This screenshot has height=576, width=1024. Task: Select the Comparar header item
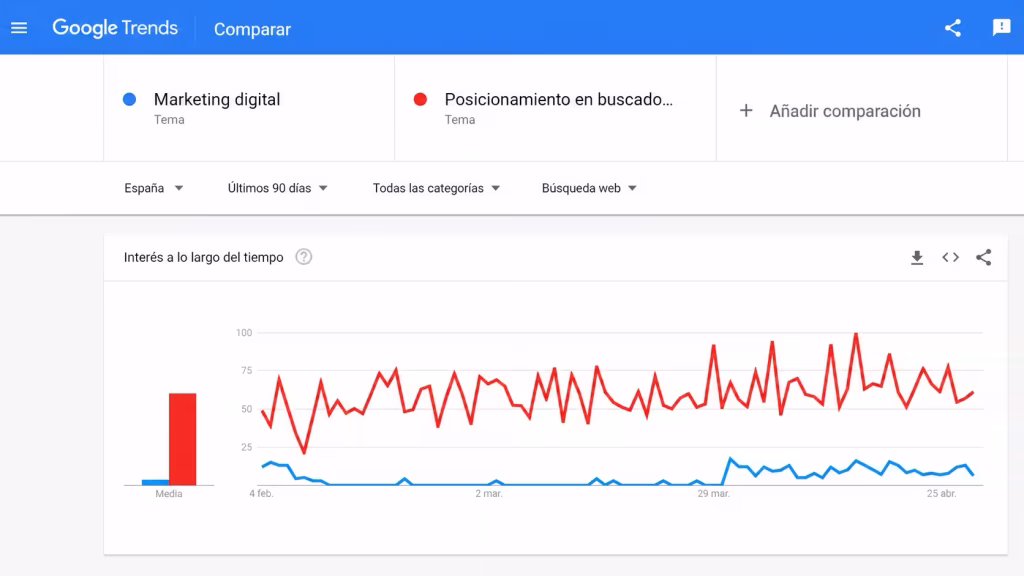point(252,29)
